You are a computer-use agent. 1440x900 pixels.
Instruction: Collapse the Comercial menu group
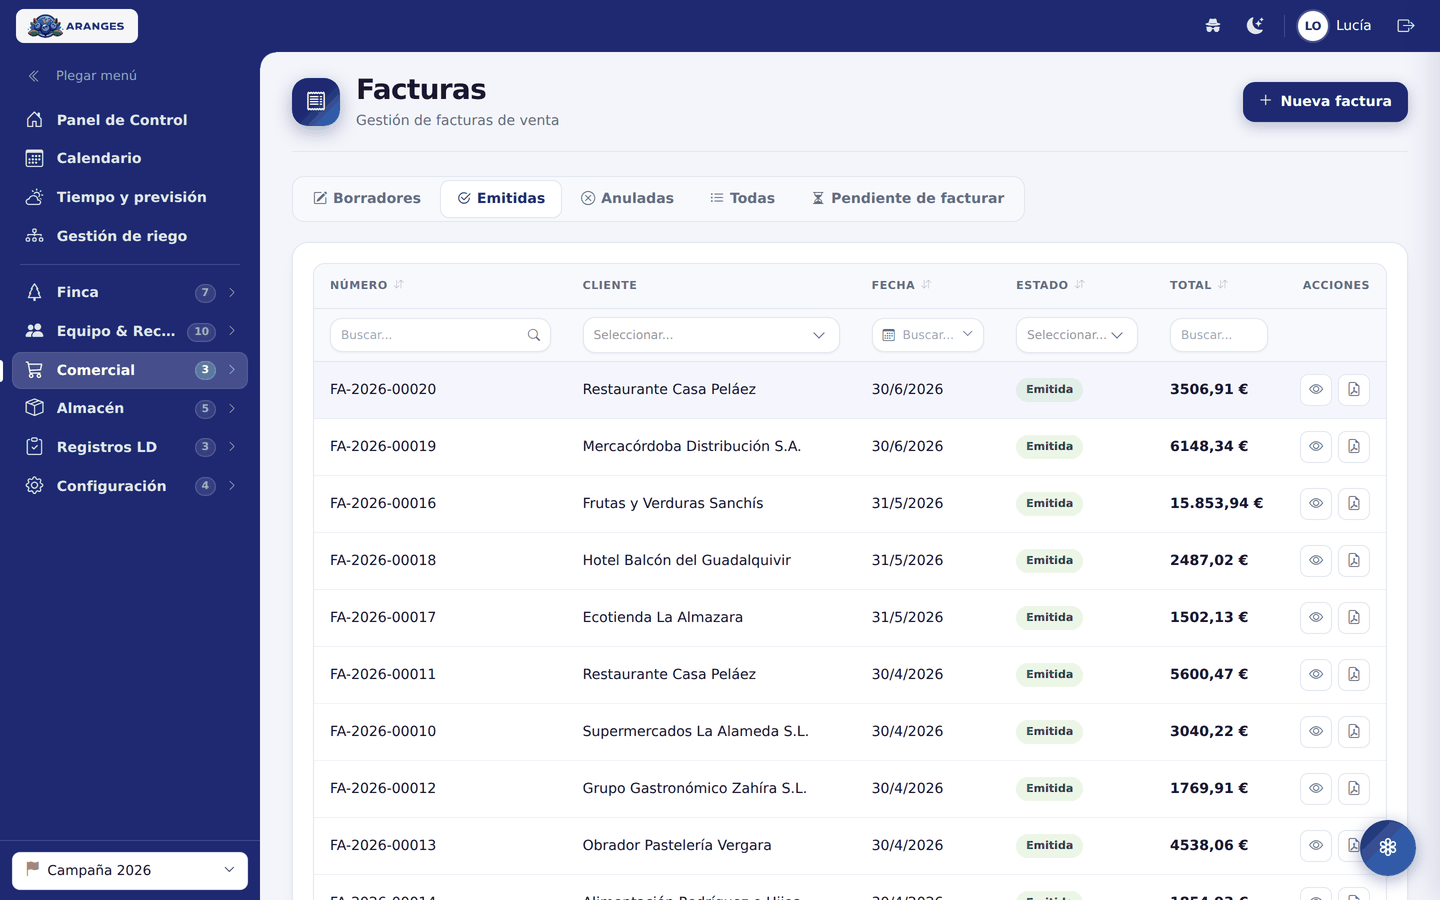tap(130, 370)
